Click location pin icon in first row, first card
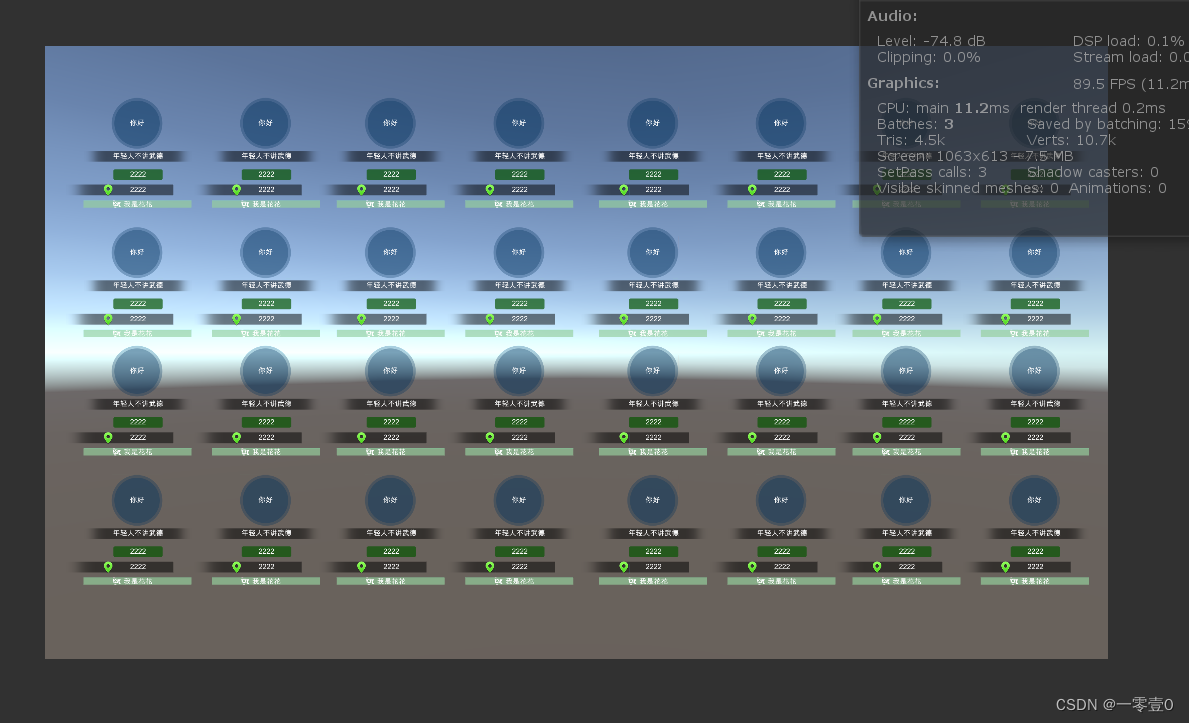This screenshot has width=1189, height=723. 108,190
